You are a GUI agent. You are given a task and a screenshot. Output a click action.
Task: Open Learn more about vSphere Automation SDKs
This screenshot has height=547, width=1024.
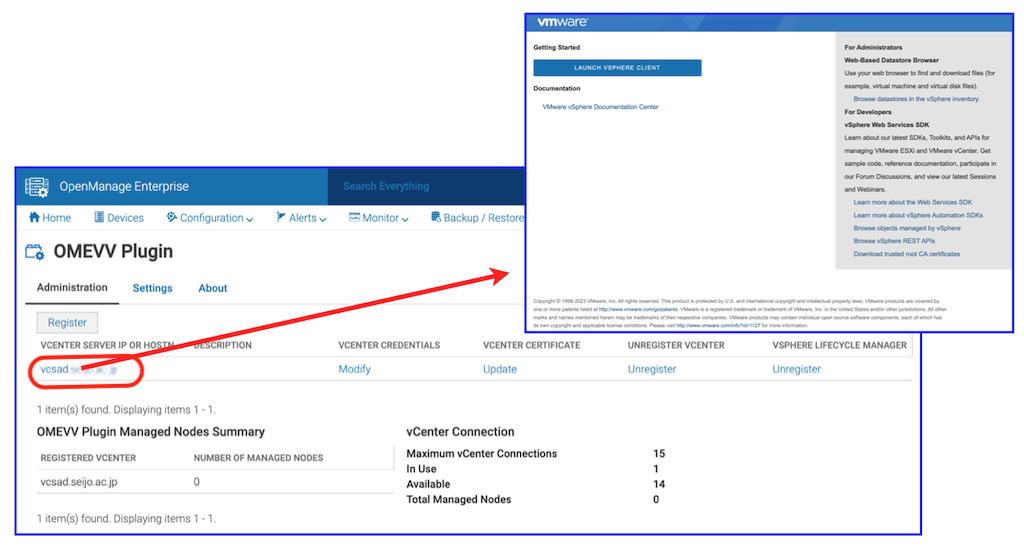pos(918,215)
